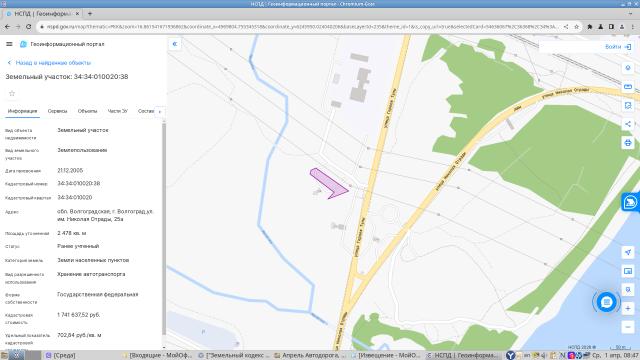The height and width of the screenshot is (360, 640).
Task: Open browser extensions puzzle icon
Action: [x=590, y=27]
